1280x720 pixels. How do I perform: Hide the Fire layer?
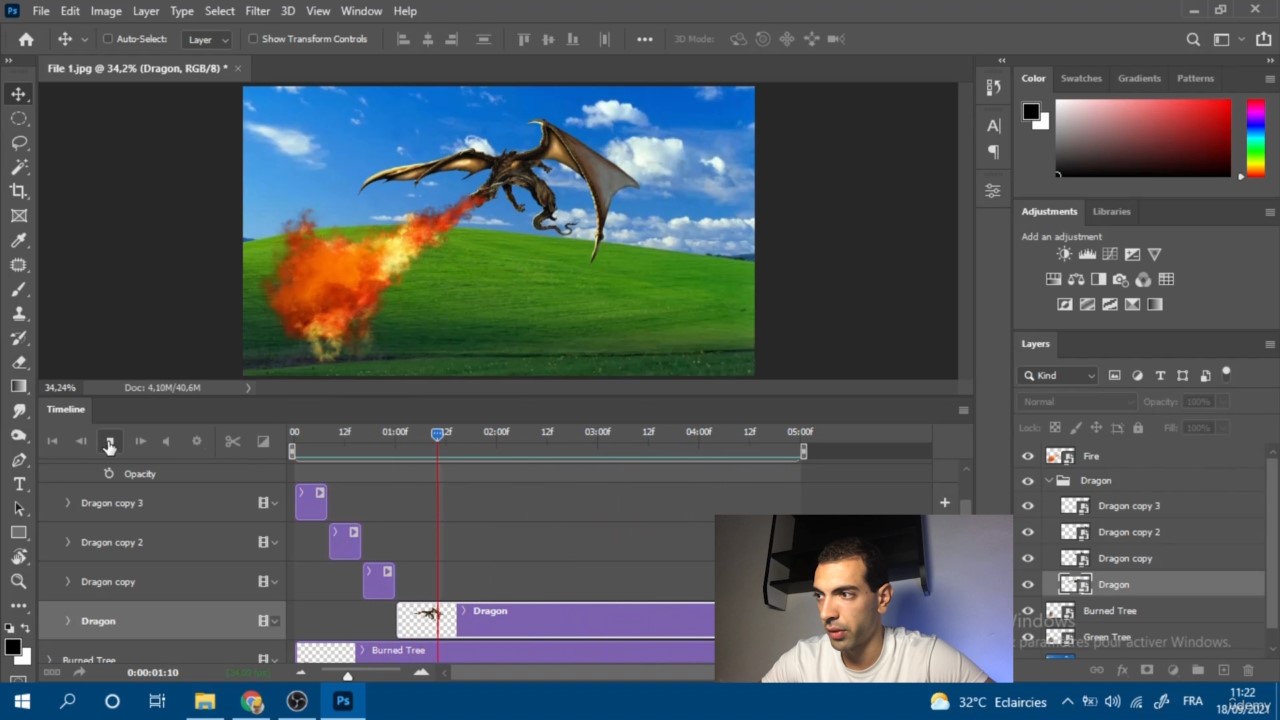tap(1028, 456)
